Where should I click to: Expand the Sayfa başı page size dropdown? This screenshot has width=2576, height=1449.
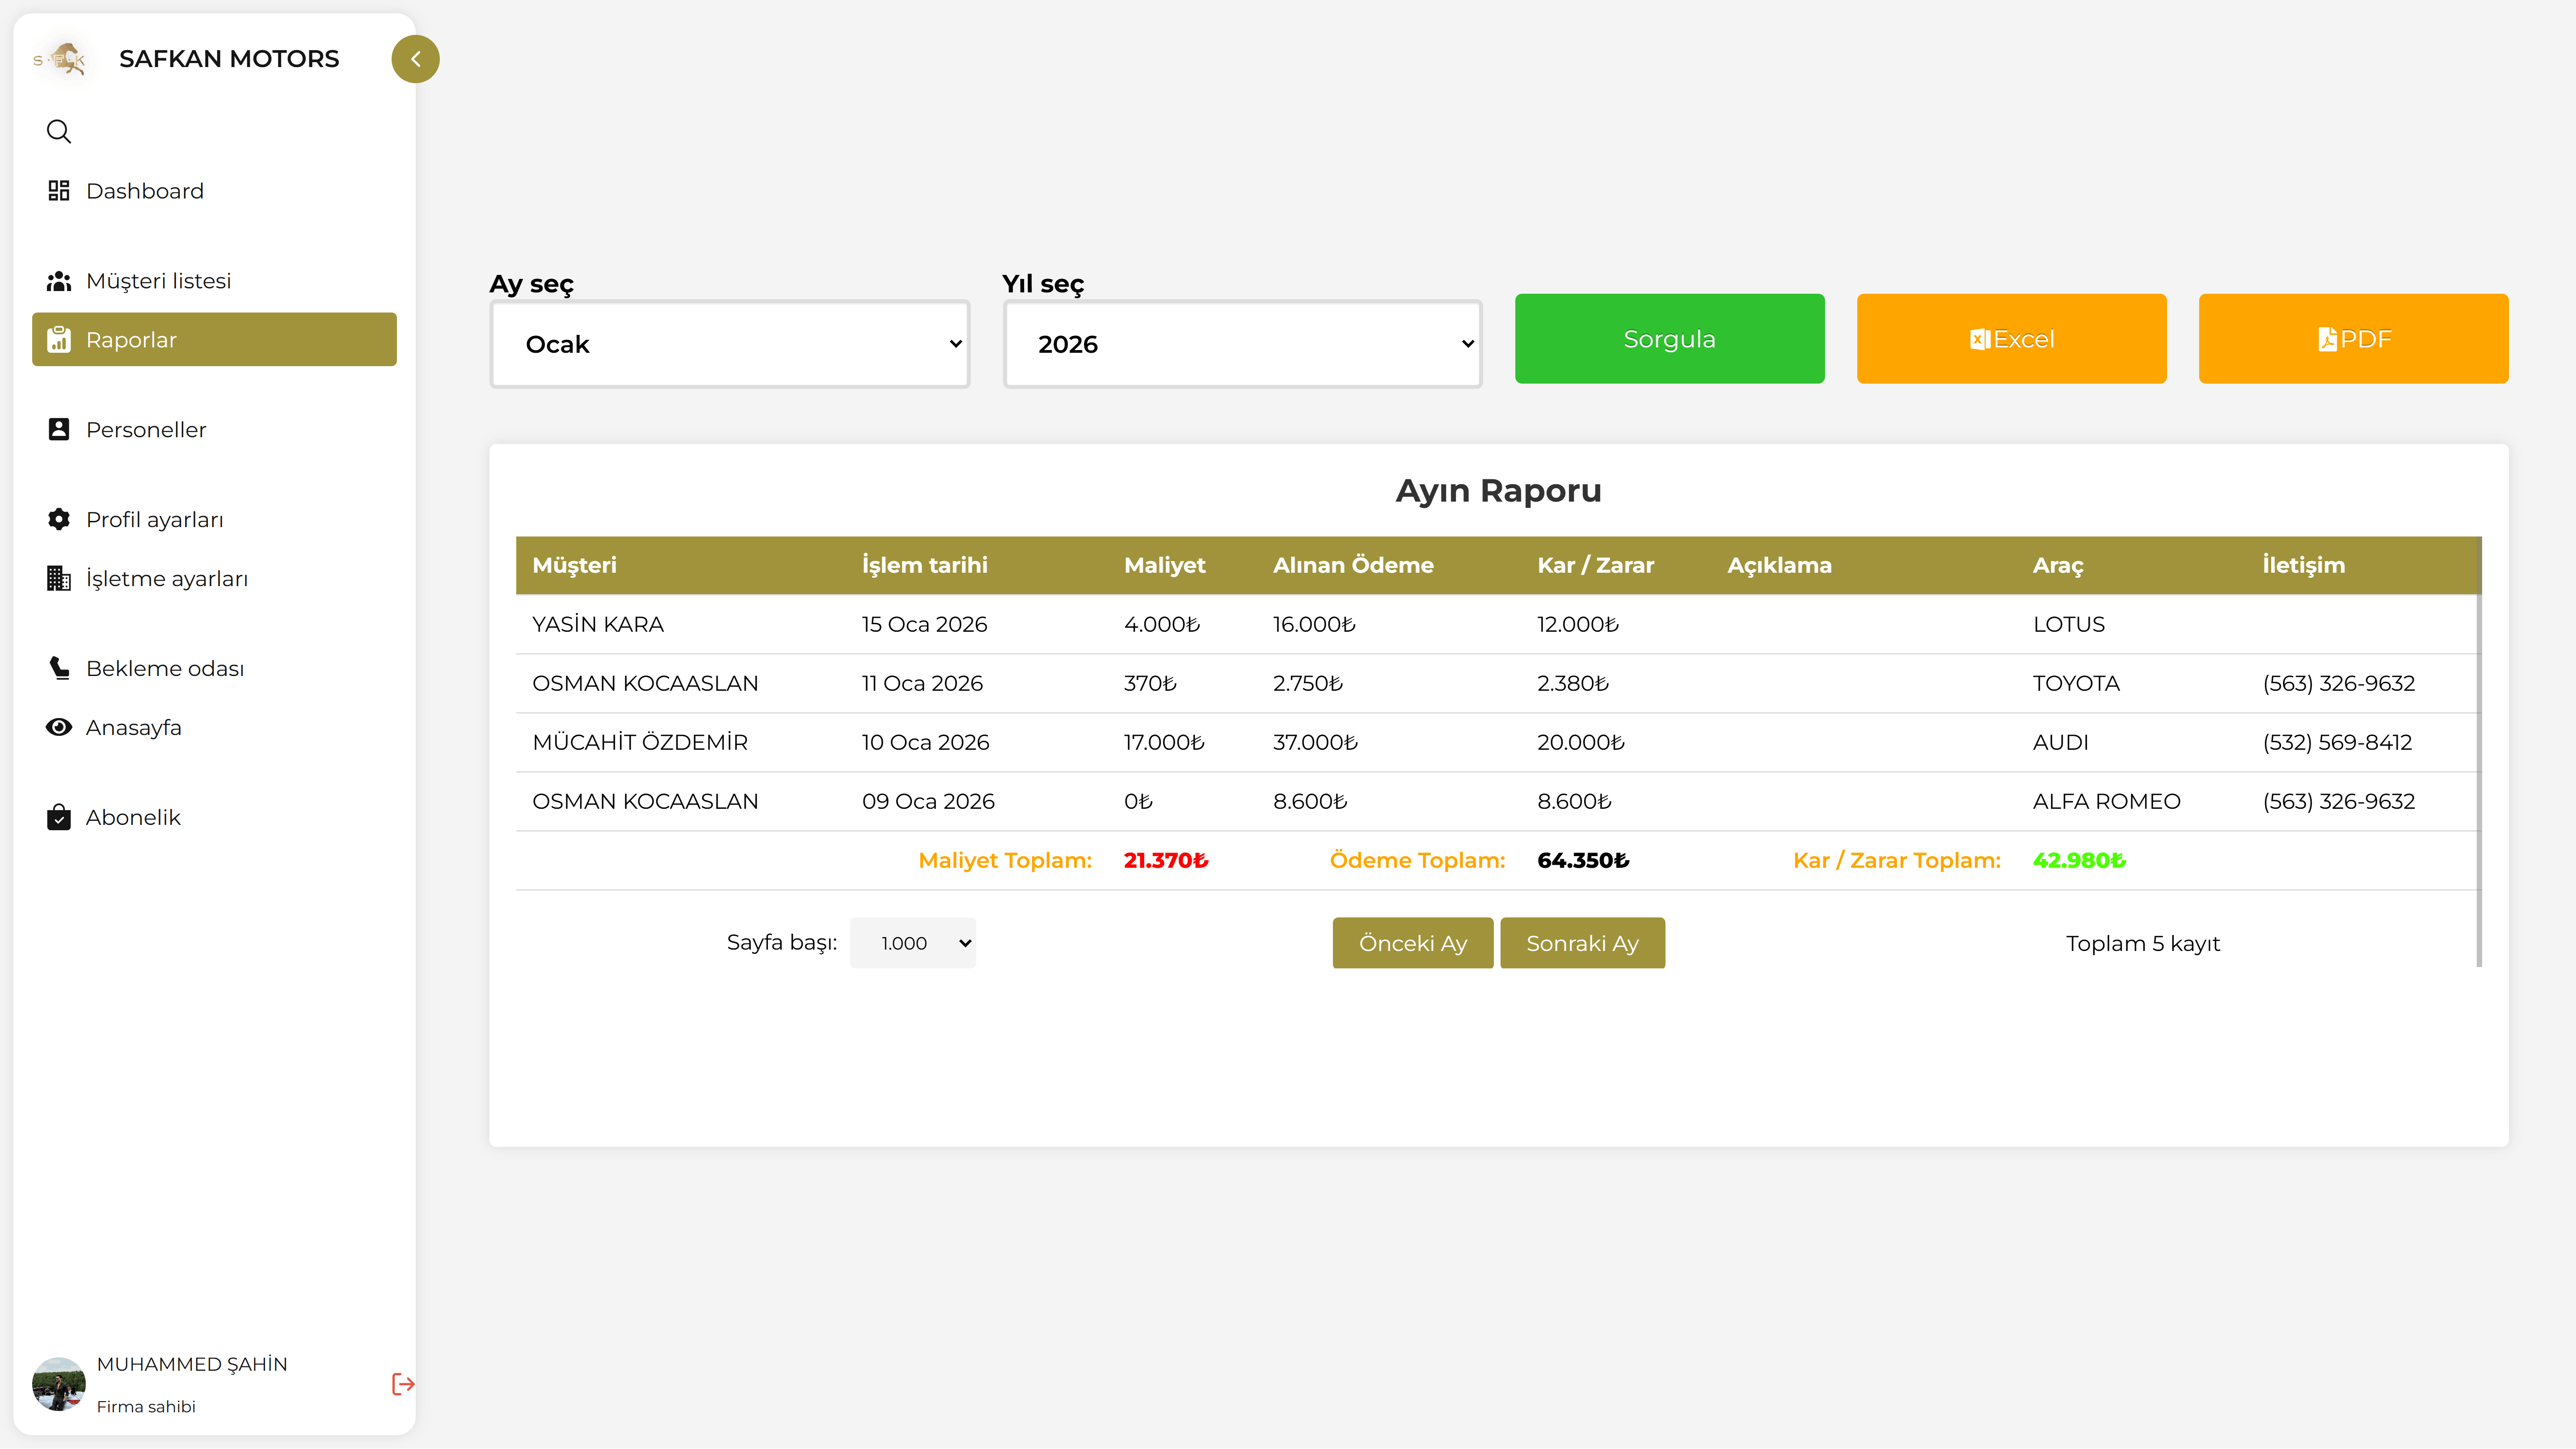912,943
